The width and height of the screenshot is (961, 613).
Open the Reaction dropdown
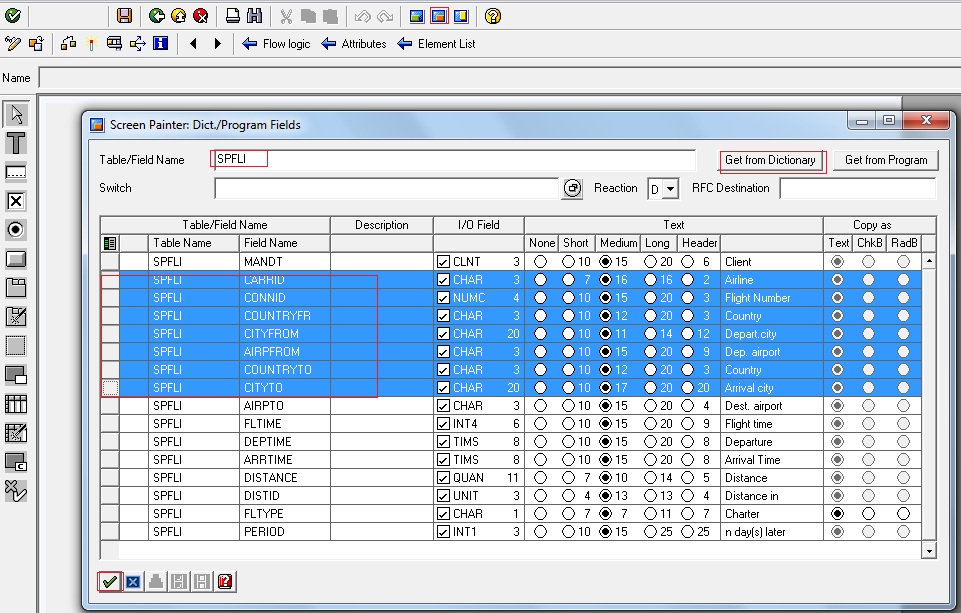(671, 188)
